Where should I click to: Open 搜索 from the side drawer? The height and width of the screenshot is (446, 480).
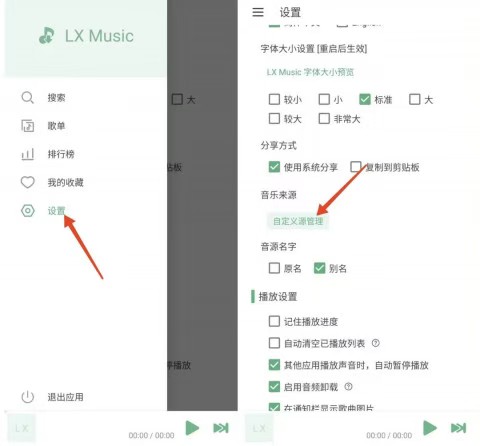[56, 98]
